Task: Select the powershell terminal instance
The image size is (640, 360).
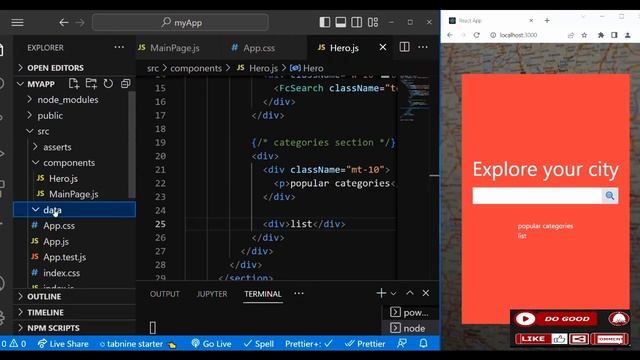Action: coord(410,312)
